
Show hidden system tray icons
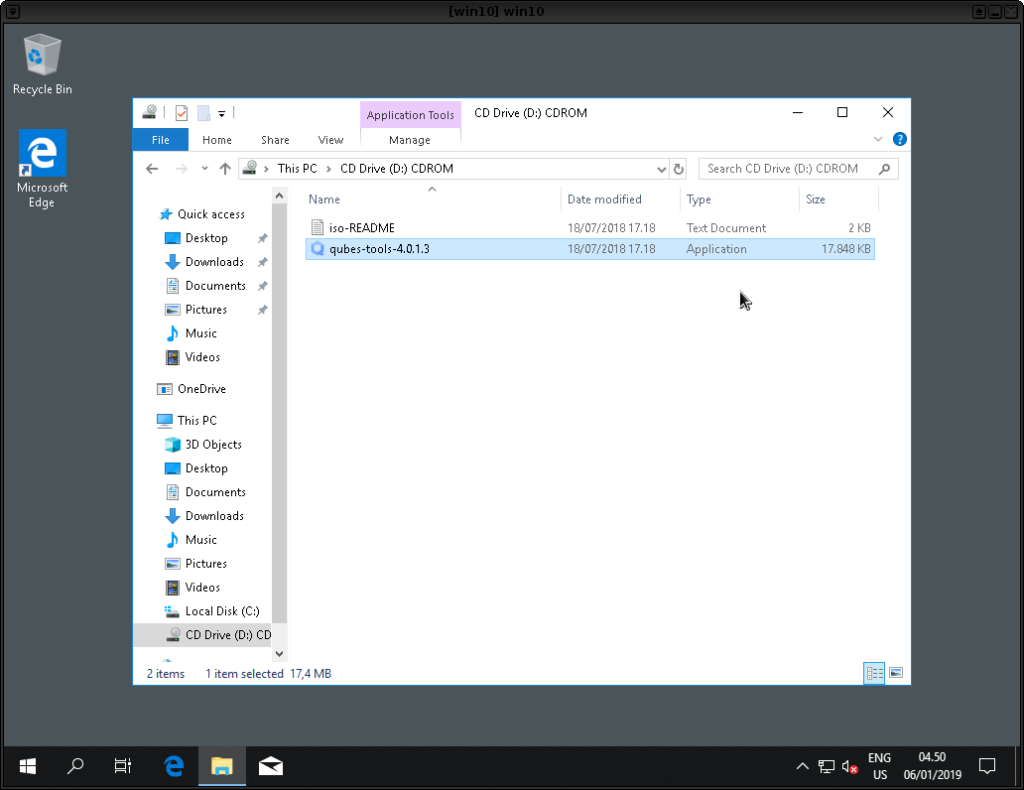(x=802, y=766)
